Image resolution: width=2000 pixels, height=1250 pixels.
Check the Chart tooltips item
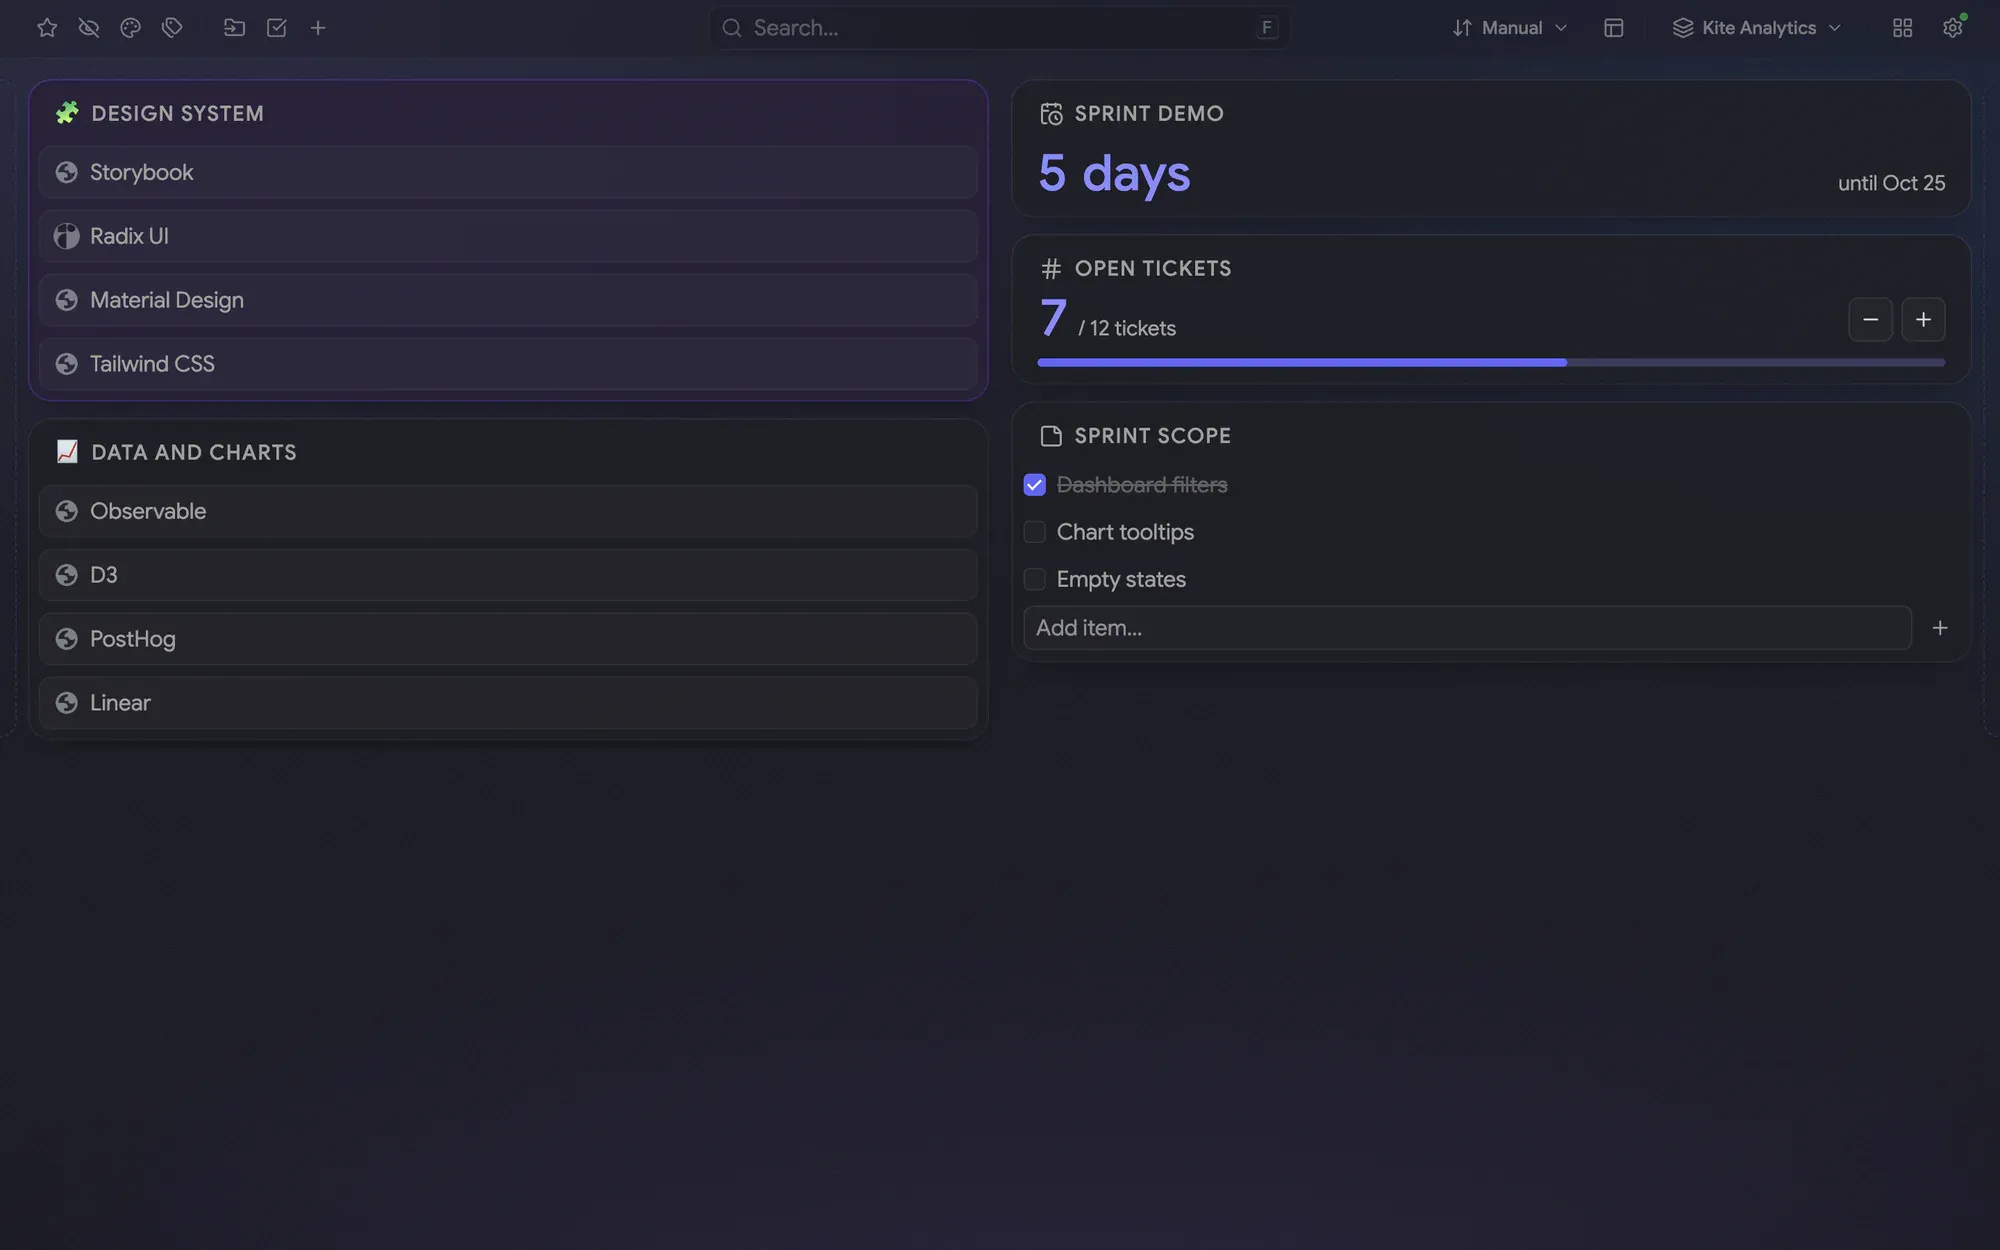[1035, 532]
